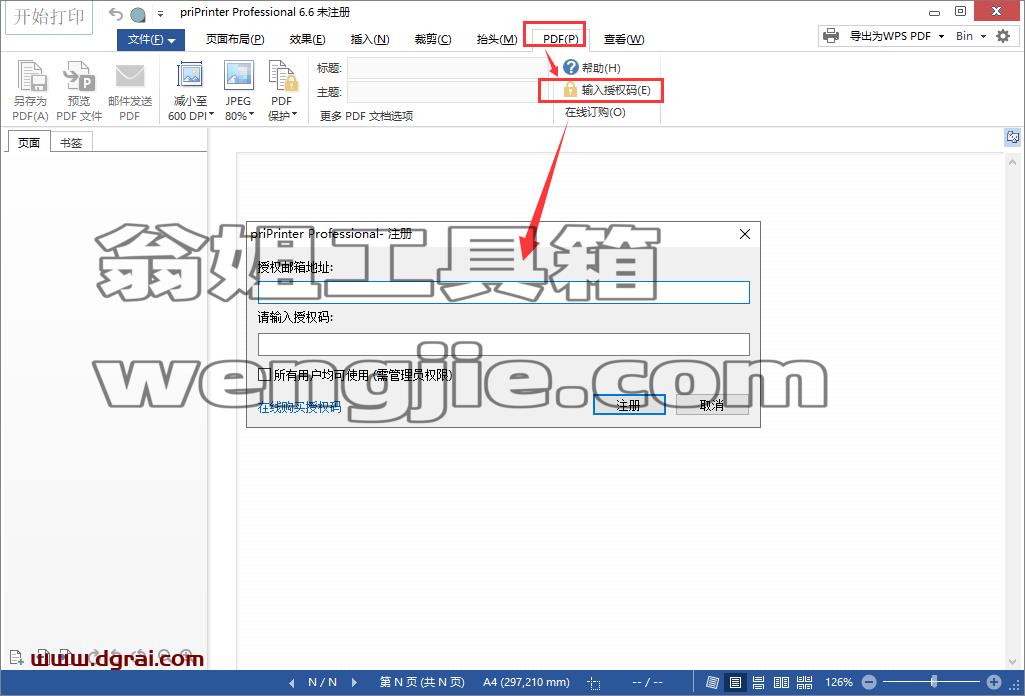Select the single page view icon
The image size is (1025, 696).
735,682
